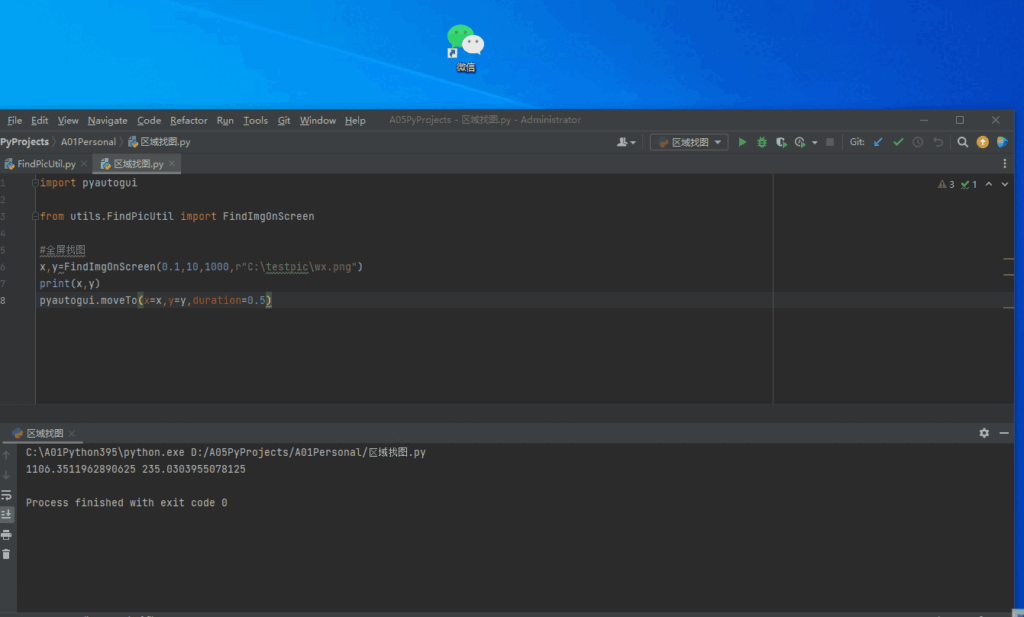Screen dimensions: 1024x617
Task: Open the Edit menu
Action: (x=39, y=121)
